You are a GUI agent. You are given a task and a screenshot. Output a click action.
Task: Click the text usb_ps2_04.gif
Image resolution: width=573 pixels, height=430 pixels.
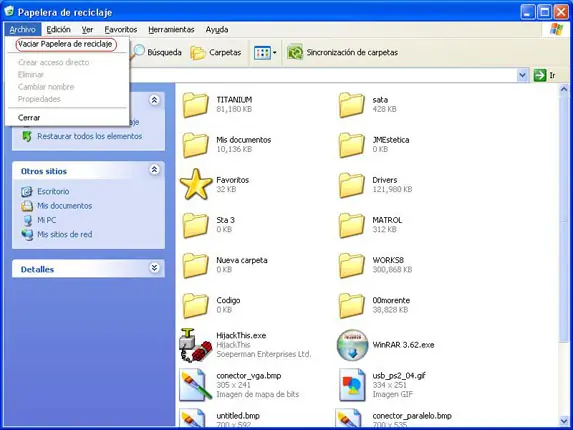pos(399,376)
